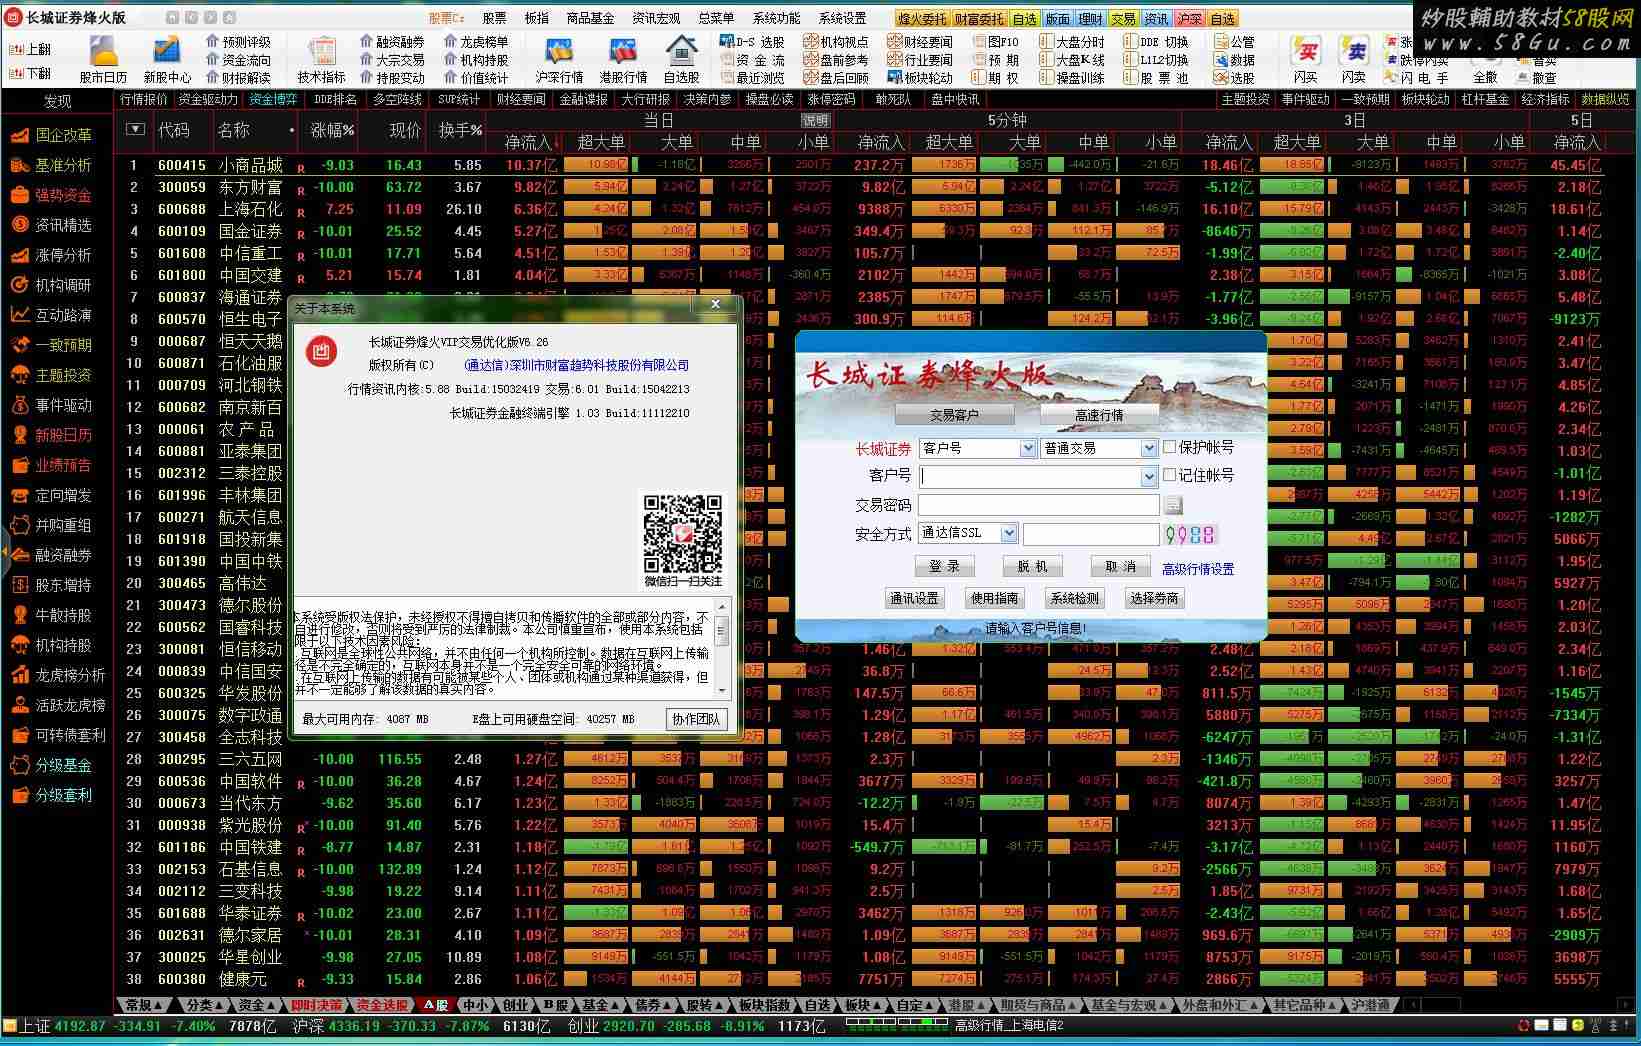
Task: Click the 自选股 house icon
Action: (681, 58)
